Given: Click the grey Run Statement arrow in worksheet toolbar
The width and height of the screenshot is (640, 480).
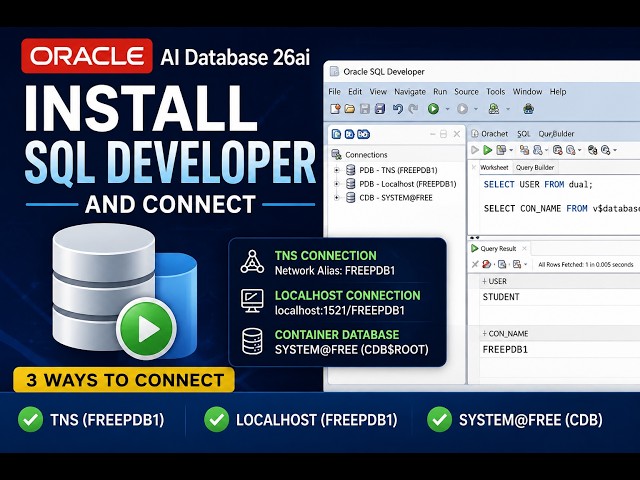Looking at the screenshot, I should pos(475,150).
